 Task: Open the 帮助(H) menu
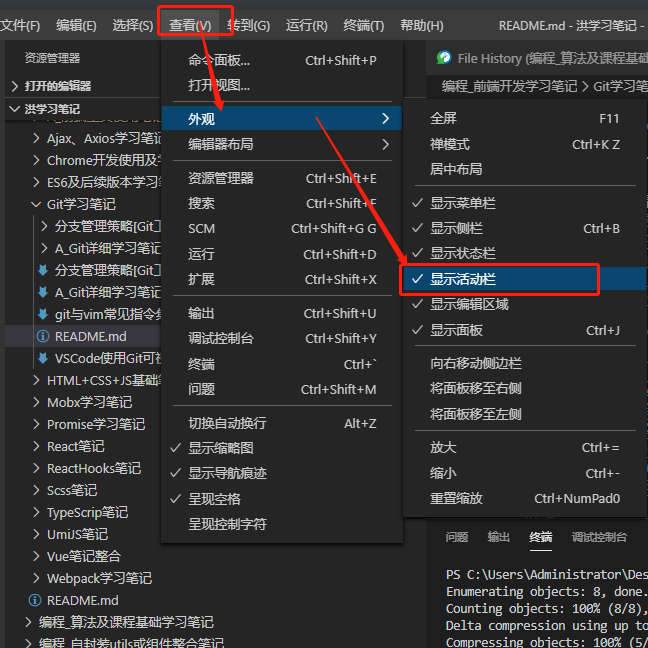point(422,26)
